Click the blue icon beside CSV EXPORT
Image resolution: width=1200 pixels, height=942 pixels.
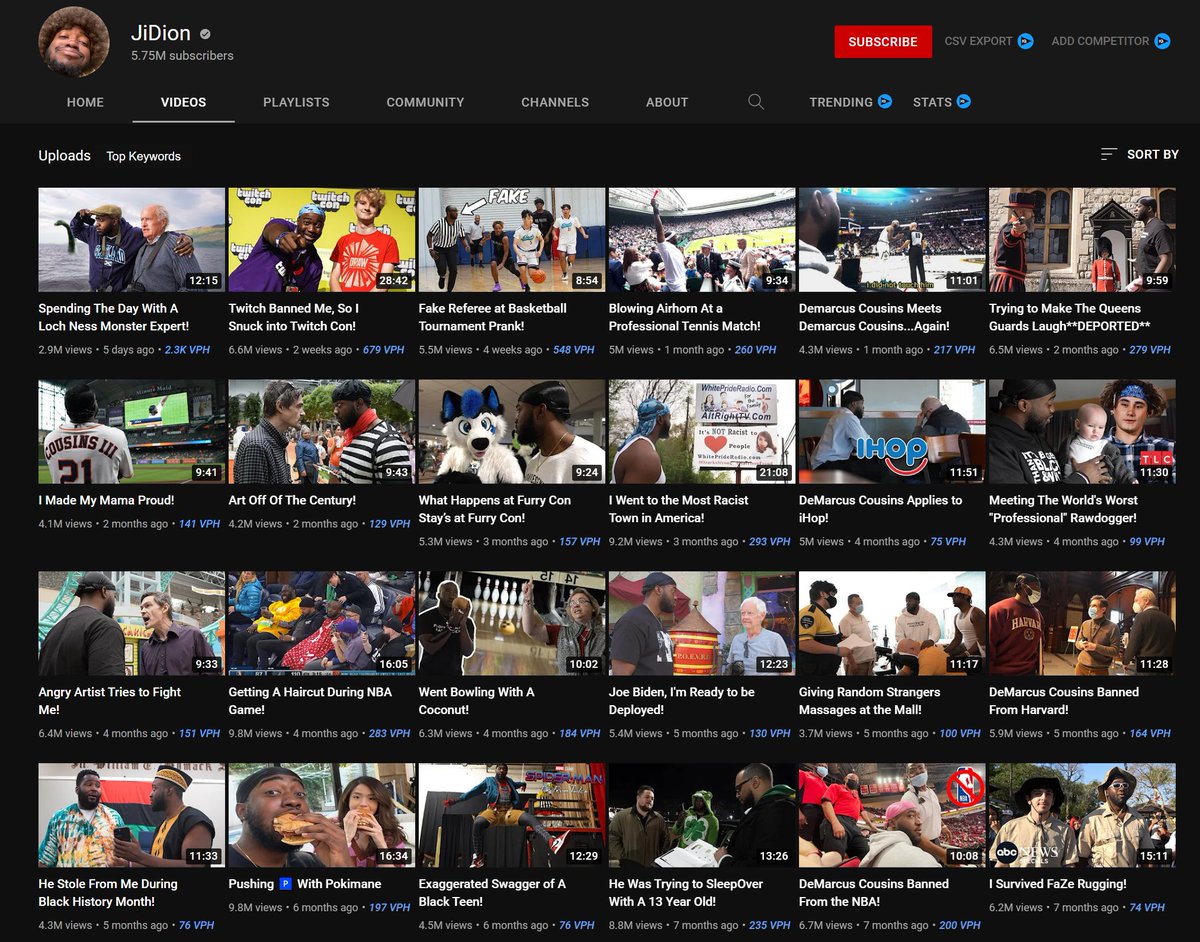[x=1025, y=41]
